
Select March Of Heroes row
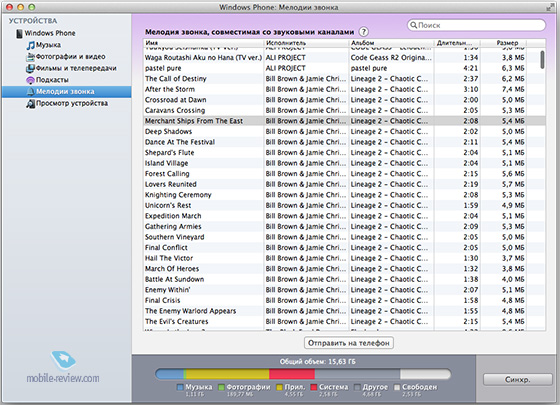coord(344,269)
